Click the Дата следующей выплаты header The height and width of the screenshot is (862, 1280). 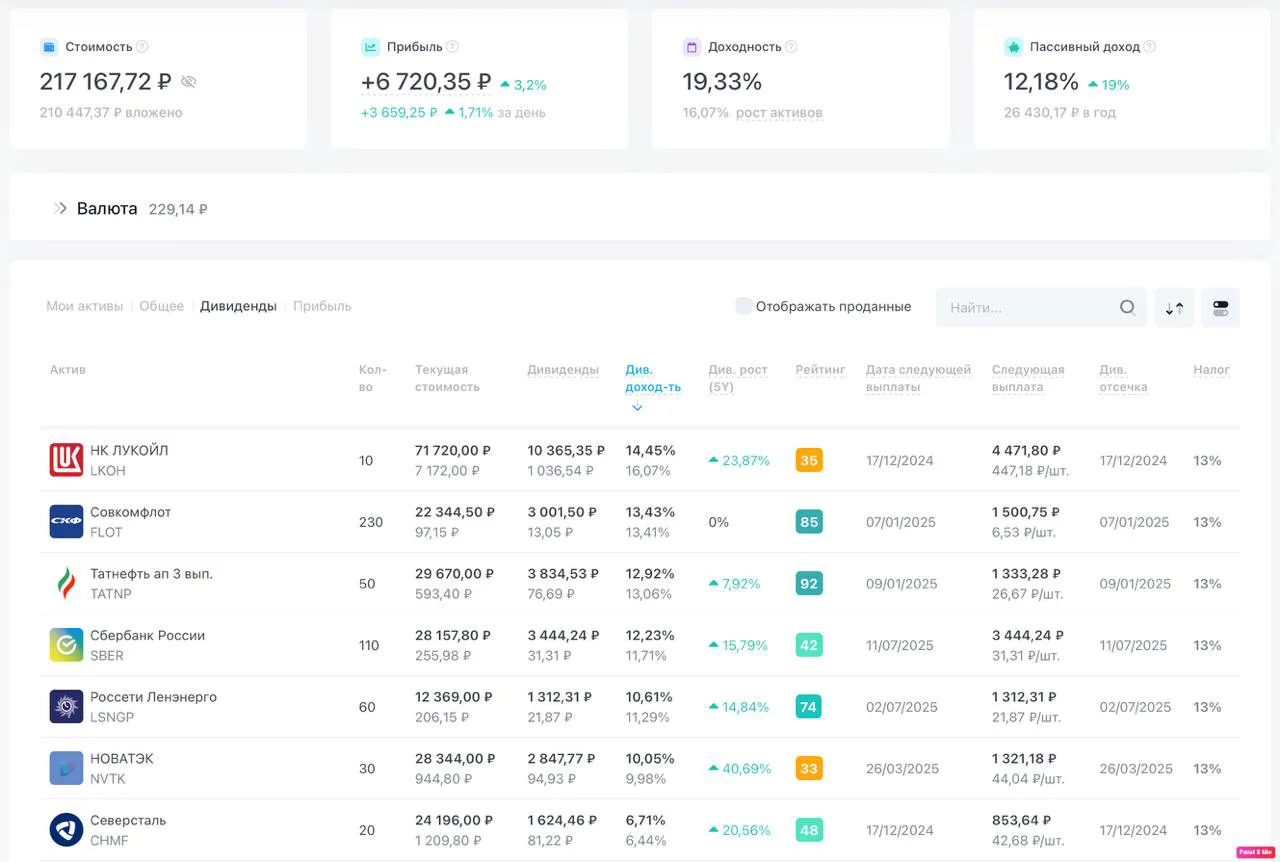coord(918,378)
